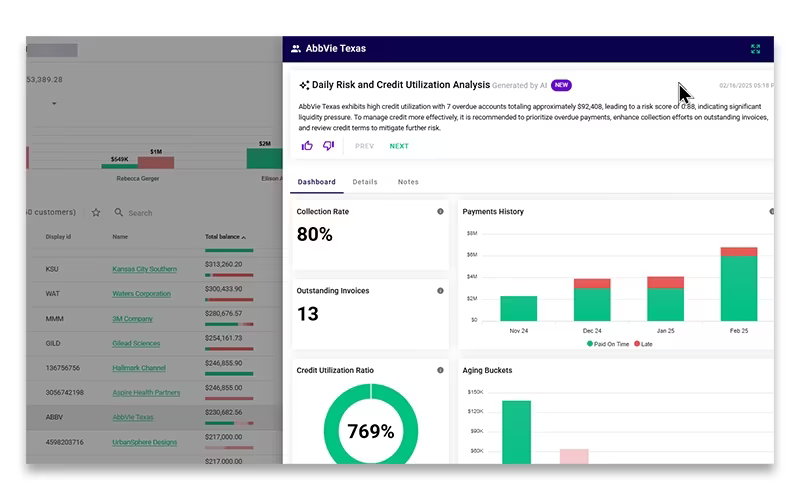This screenshot has width=800, height=500.
Task: Open the Waters Corporation customer link
Action: click(141, 294)
